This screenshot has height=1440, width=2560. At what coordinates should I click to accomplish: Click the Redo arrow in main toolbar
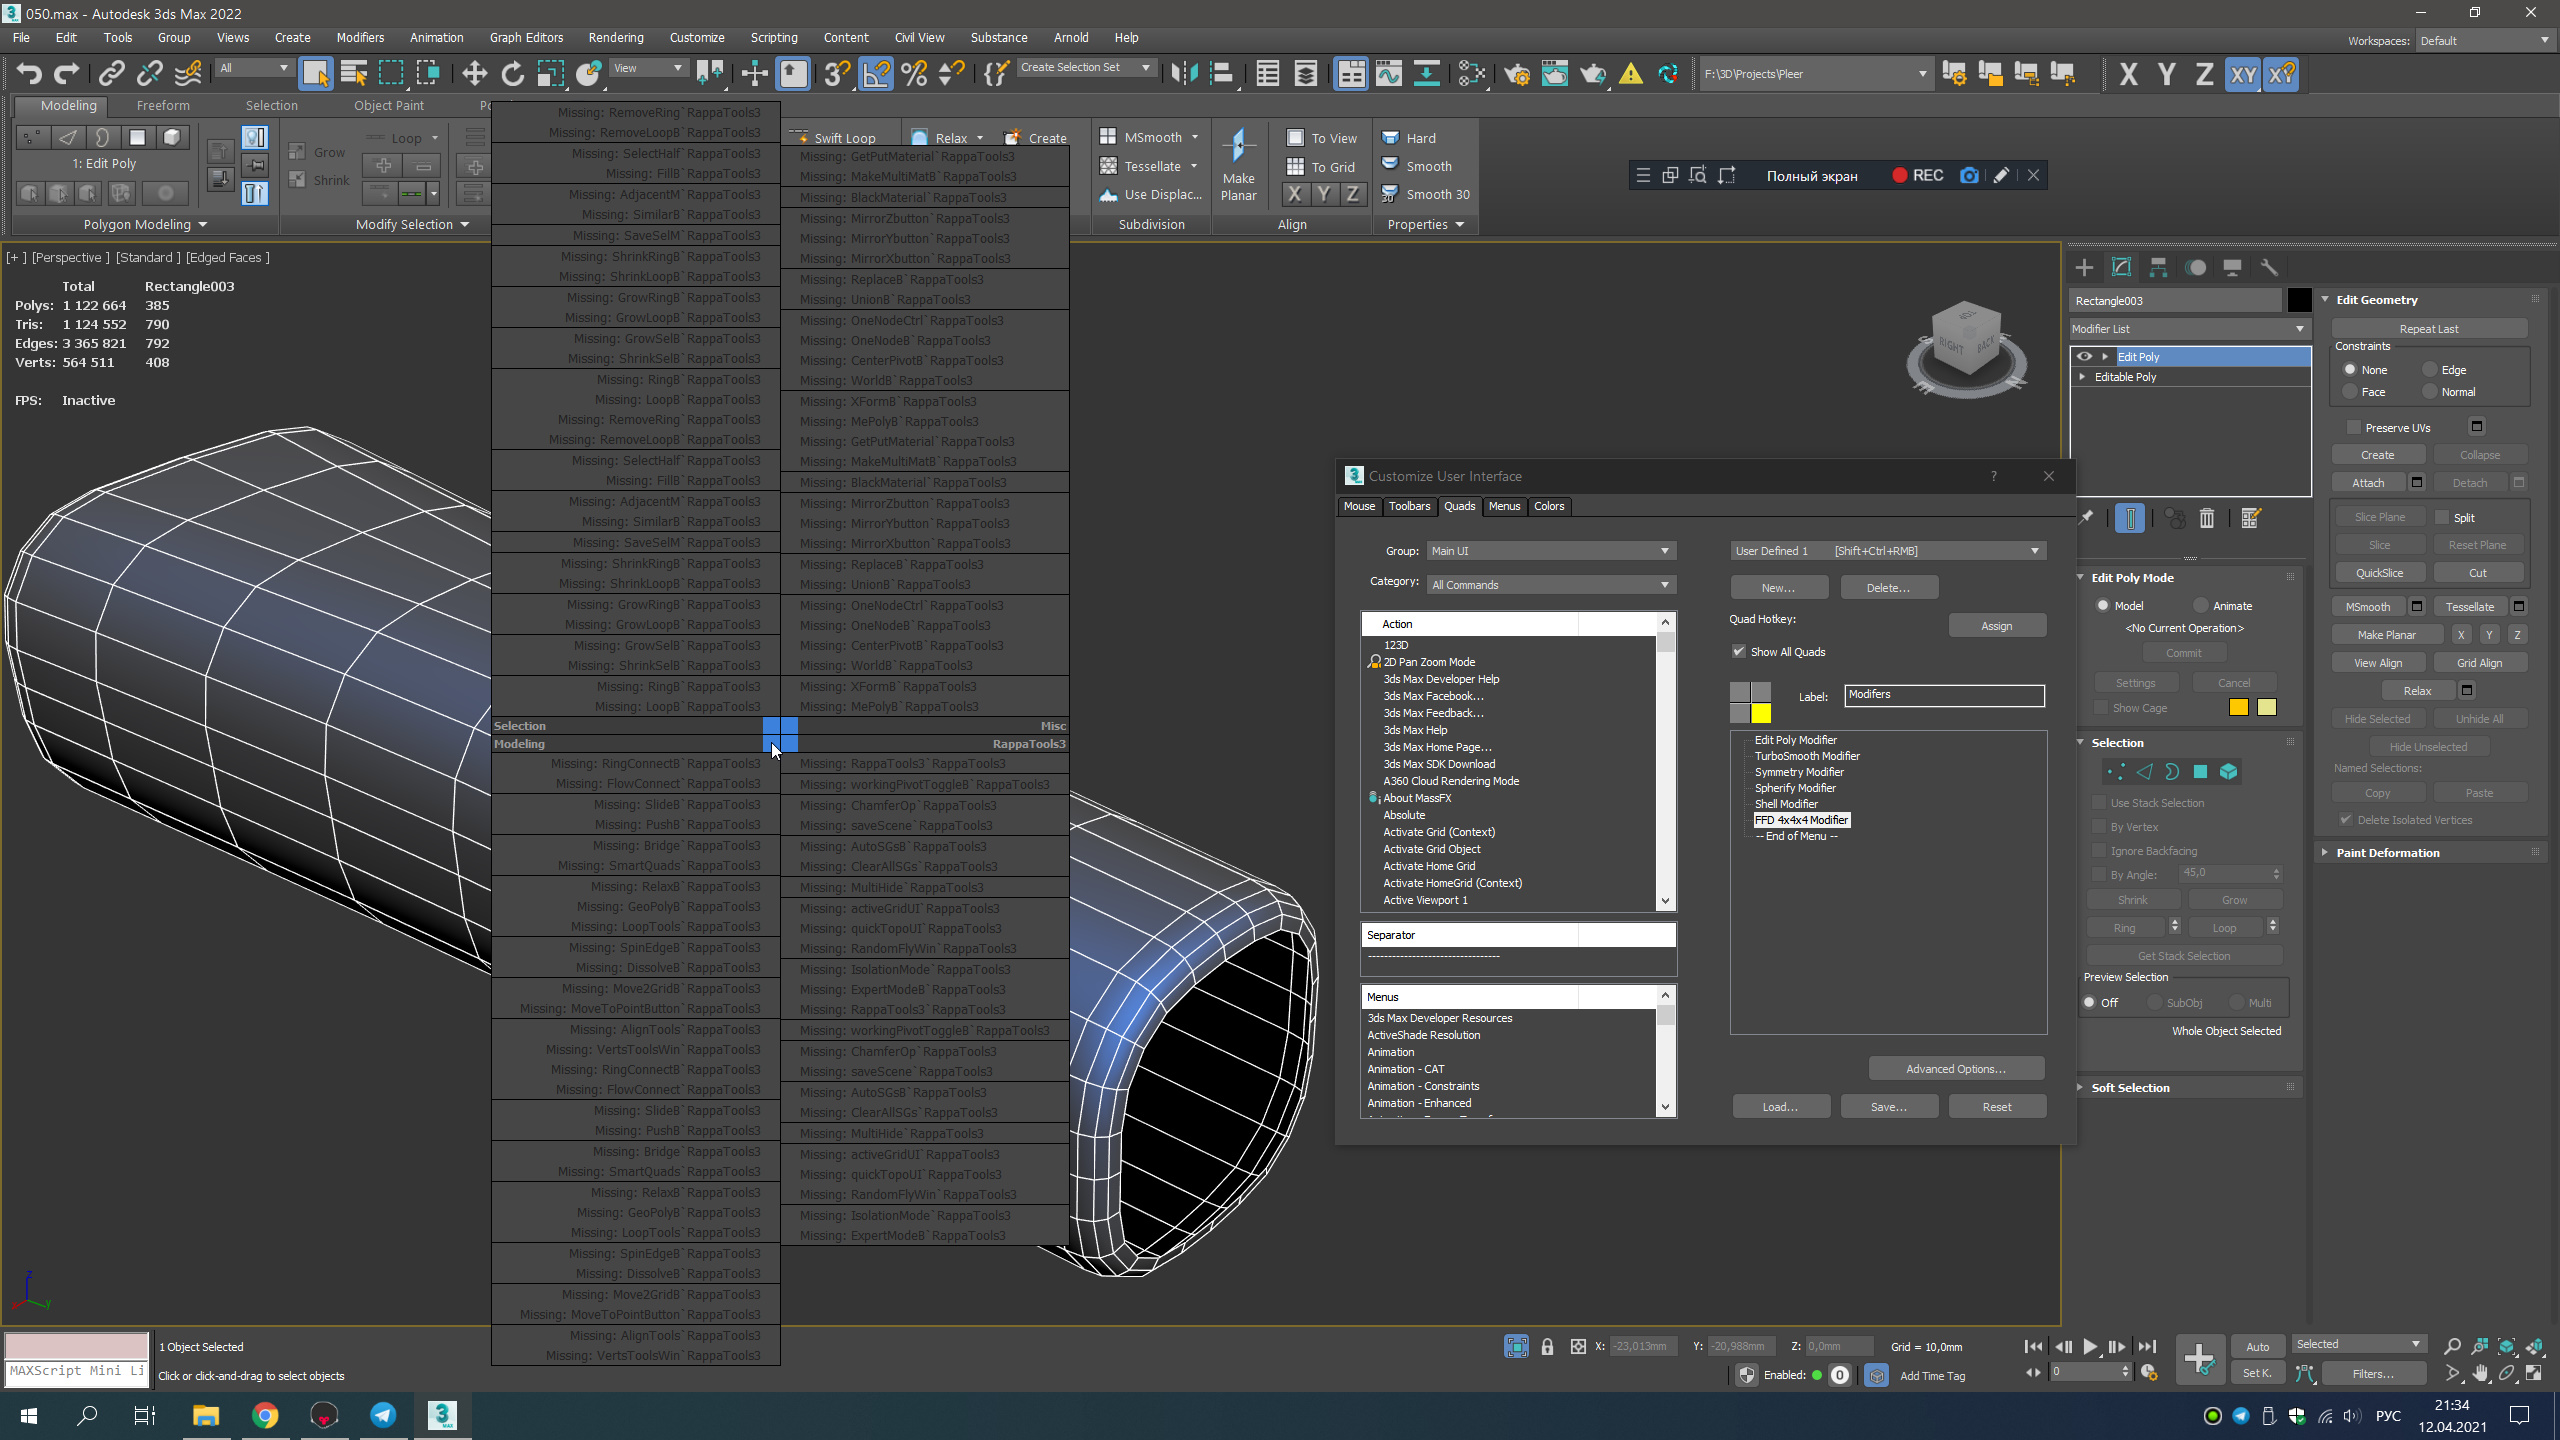[x=67, y=73]
